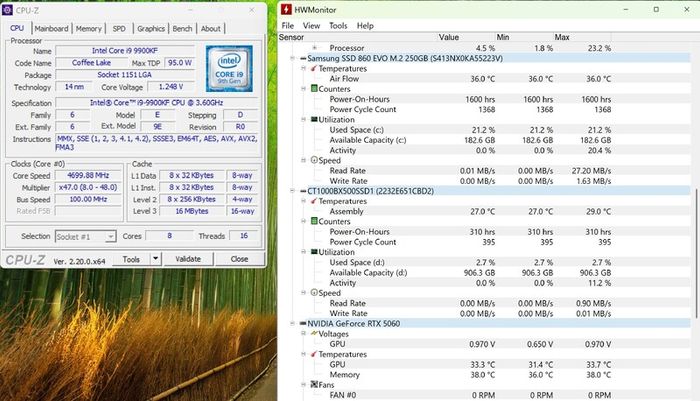
Task: Open the File menu in HWMonitor
Action: pyautogui.click(x=288, y=25)
